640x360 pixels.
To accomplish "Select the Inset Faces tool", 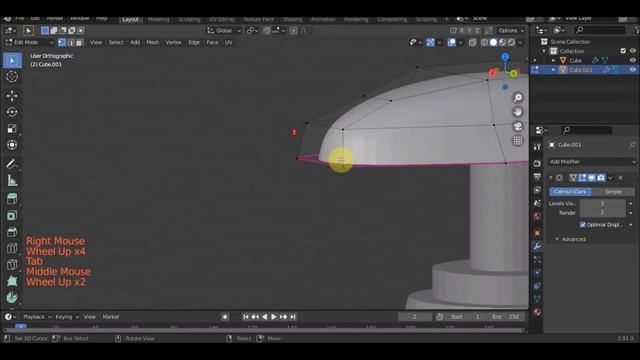I will (x=12, y=215).
